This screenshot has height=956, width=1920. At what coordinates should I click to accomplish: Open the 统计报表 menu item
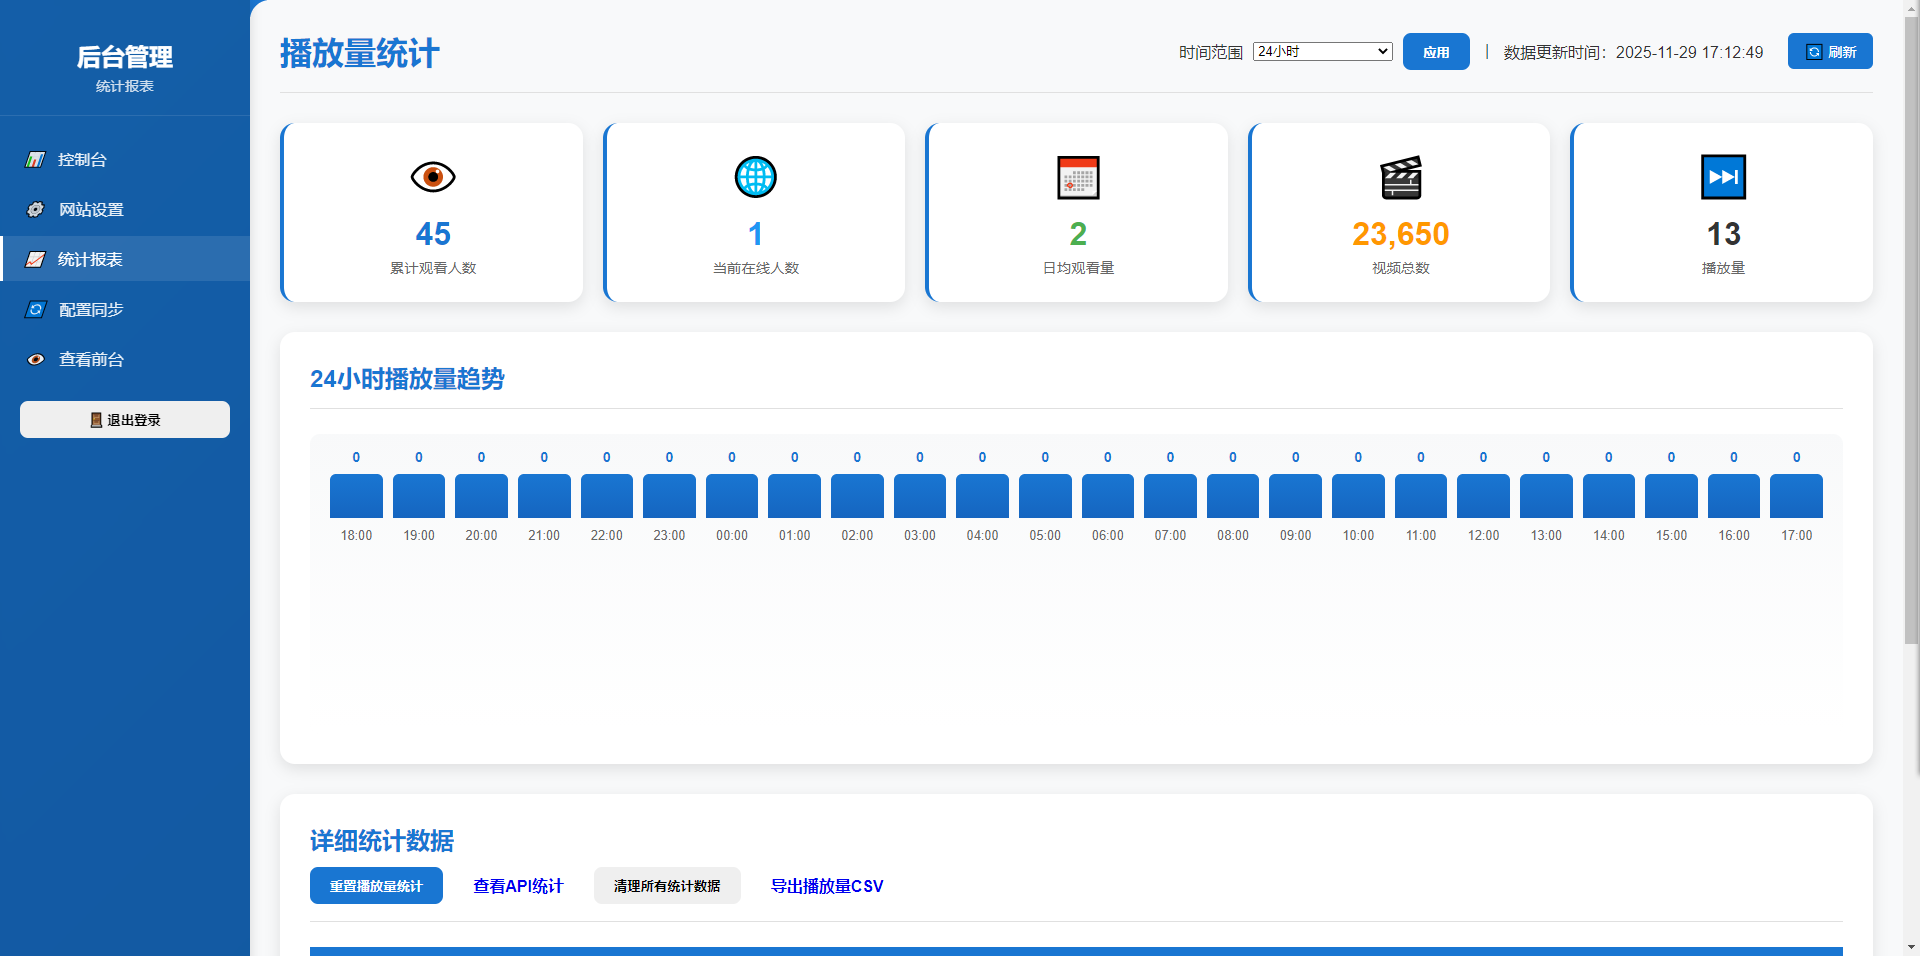tap(90, 260)
